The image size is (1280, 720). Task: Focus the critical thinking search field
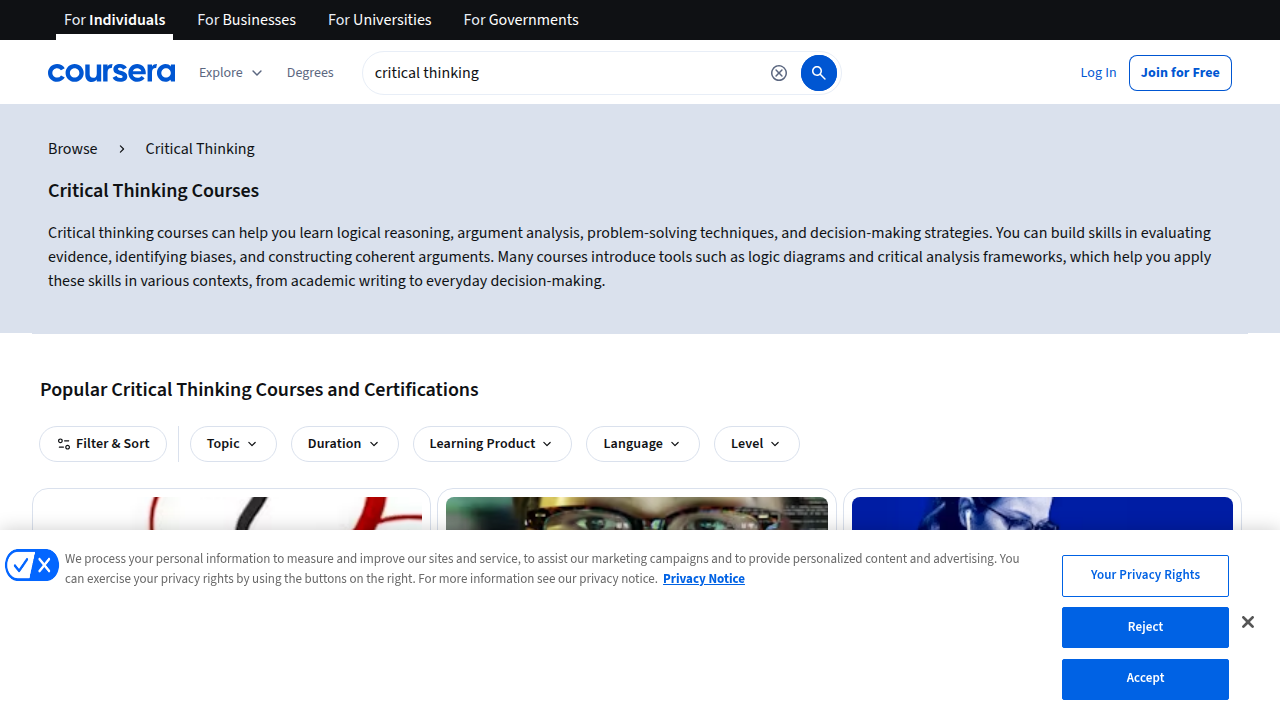point(565,73)
